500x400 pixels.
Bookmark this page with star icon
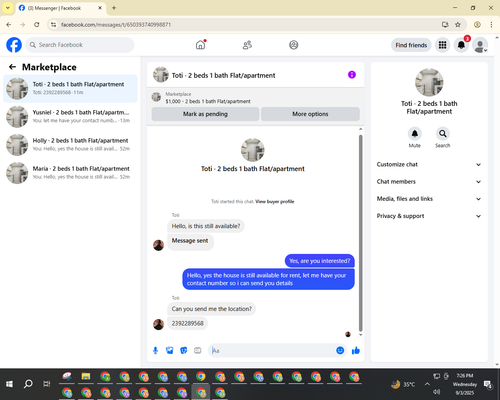(x=458, y=24)
